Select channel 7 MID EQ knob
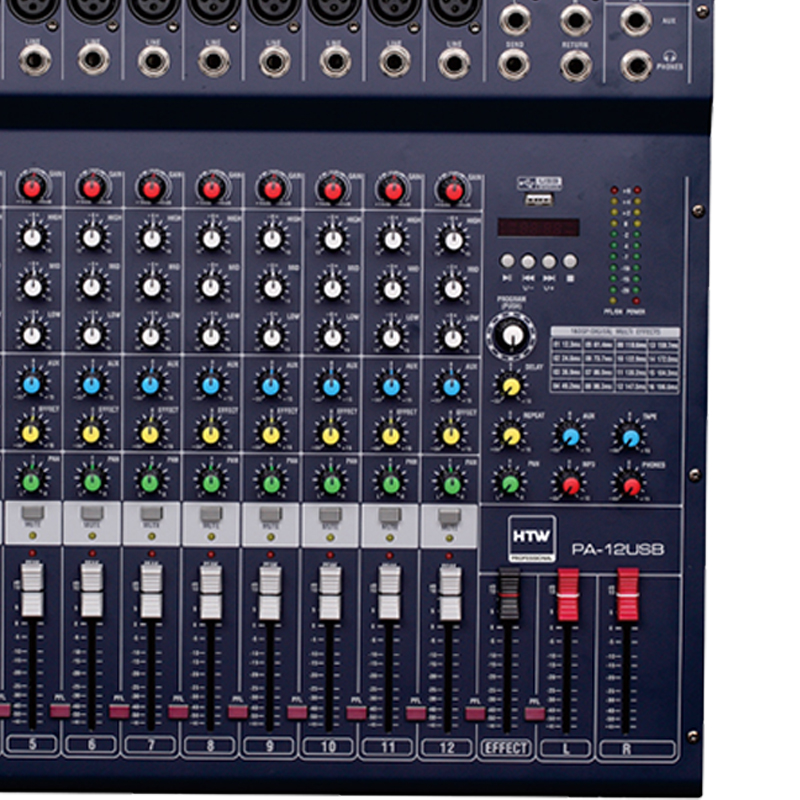 click(152, 287)
